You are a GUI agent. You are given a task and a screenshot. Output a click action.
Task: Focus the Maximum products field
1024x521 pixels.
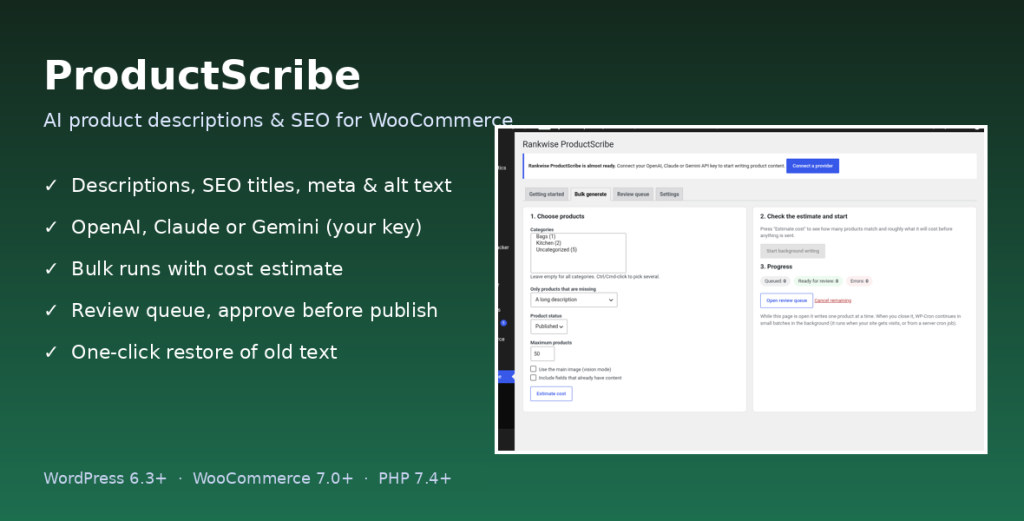coord(542,354)
